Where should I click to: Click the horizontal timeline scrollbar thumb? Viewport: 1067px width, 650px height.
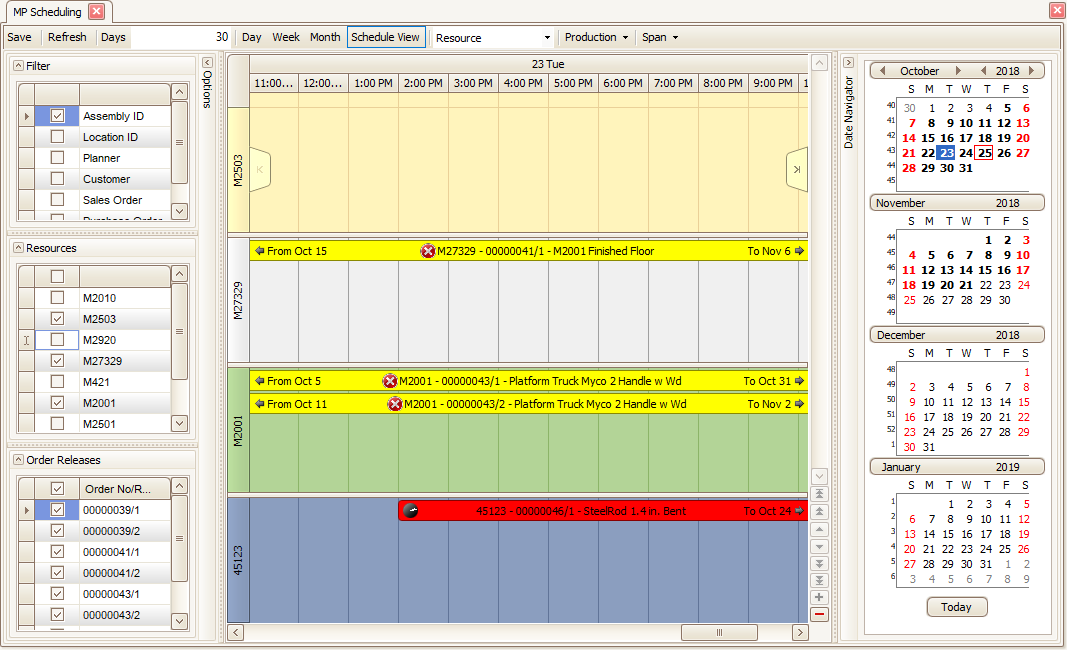pos(719,632)
